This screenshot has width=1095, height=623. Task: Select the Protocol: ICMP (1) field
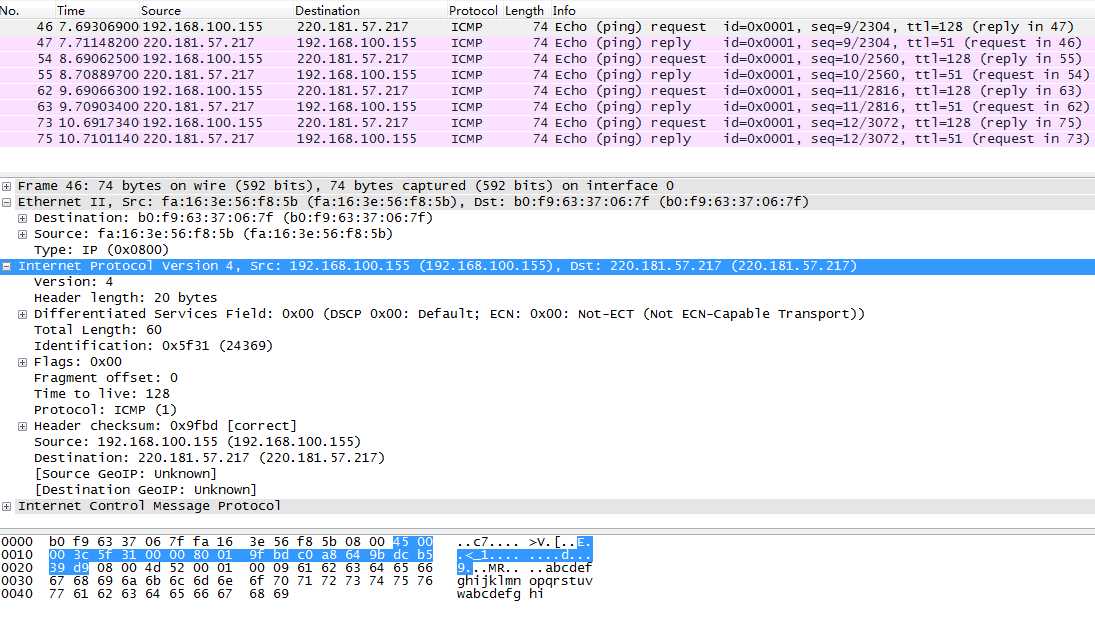(105, 411)
